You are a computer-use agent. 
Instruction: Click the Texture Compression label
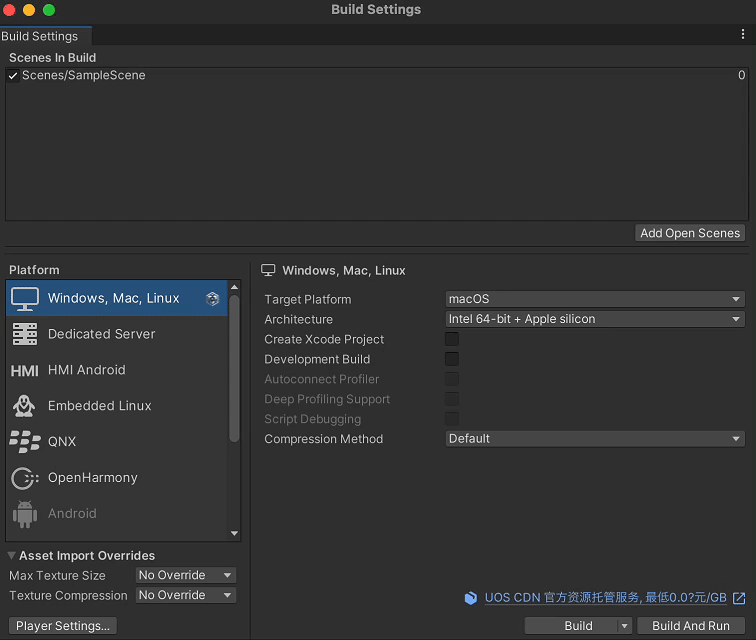(68, 596)
